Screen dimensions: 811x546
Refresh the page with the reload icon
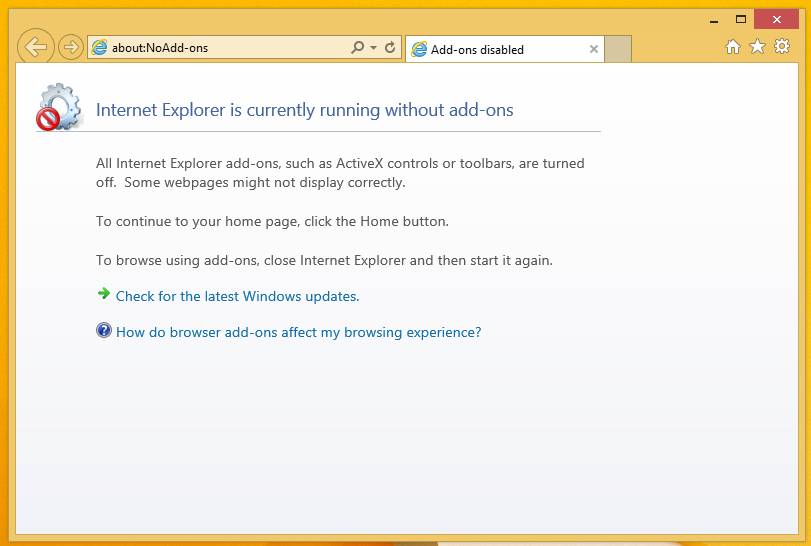[390, 48]
